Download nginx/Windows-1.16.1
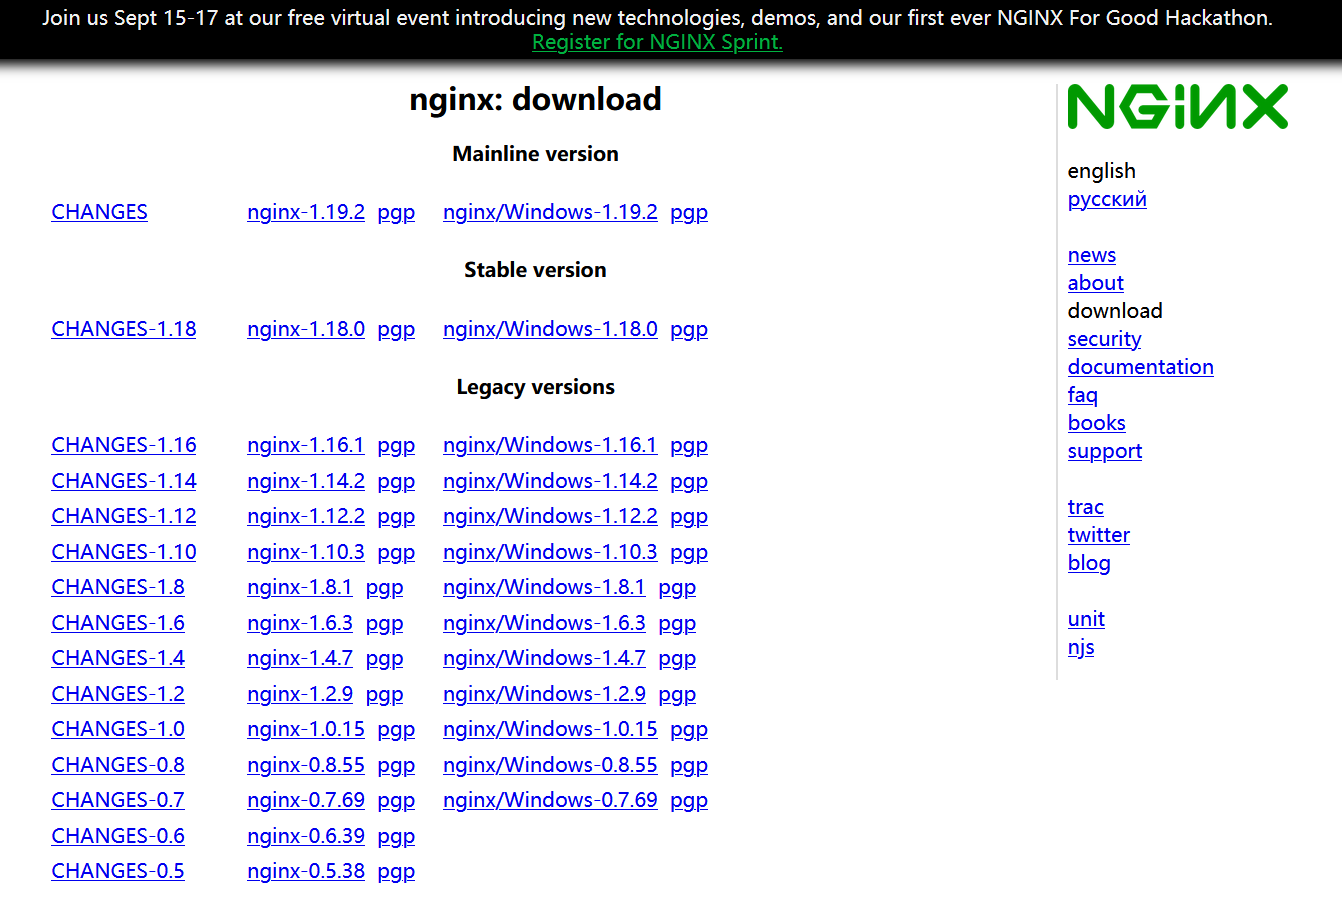The width and height of the screenshot is (1342, 905). click(x=550, y=445)
